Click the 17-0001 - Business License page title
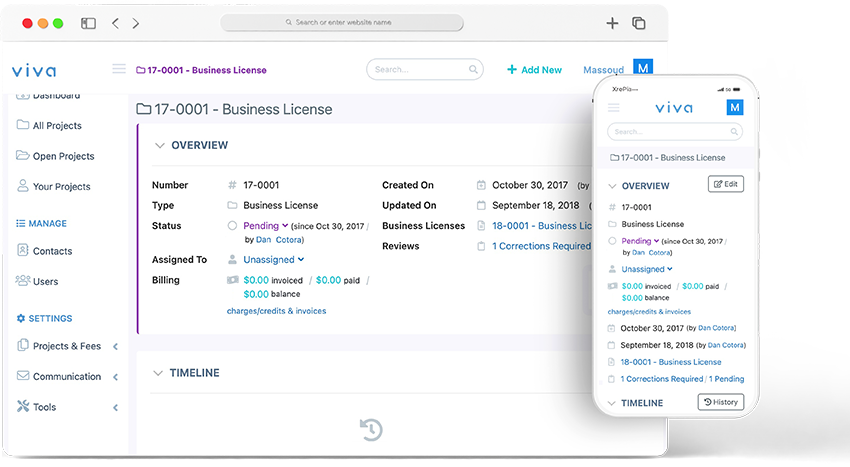Viewport: 850px width, 467px height. [234, 109]
